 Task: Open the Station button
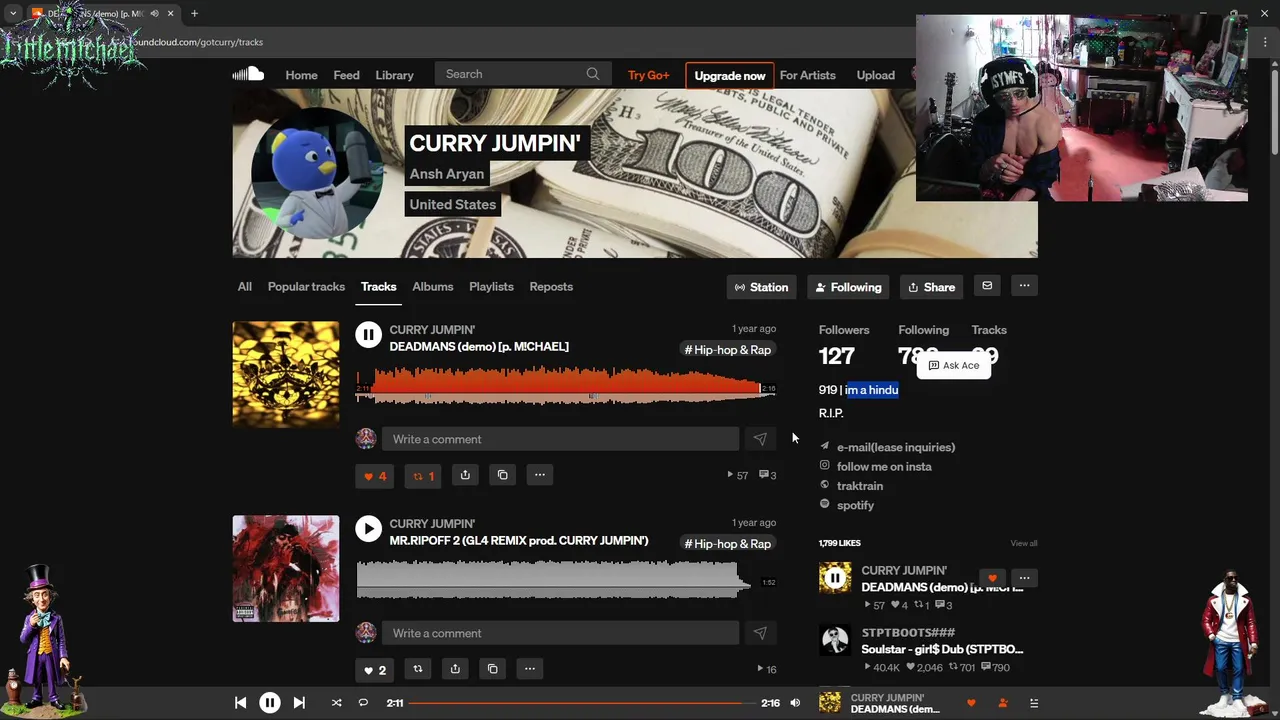pyautogui.click(x=762, y=287)
